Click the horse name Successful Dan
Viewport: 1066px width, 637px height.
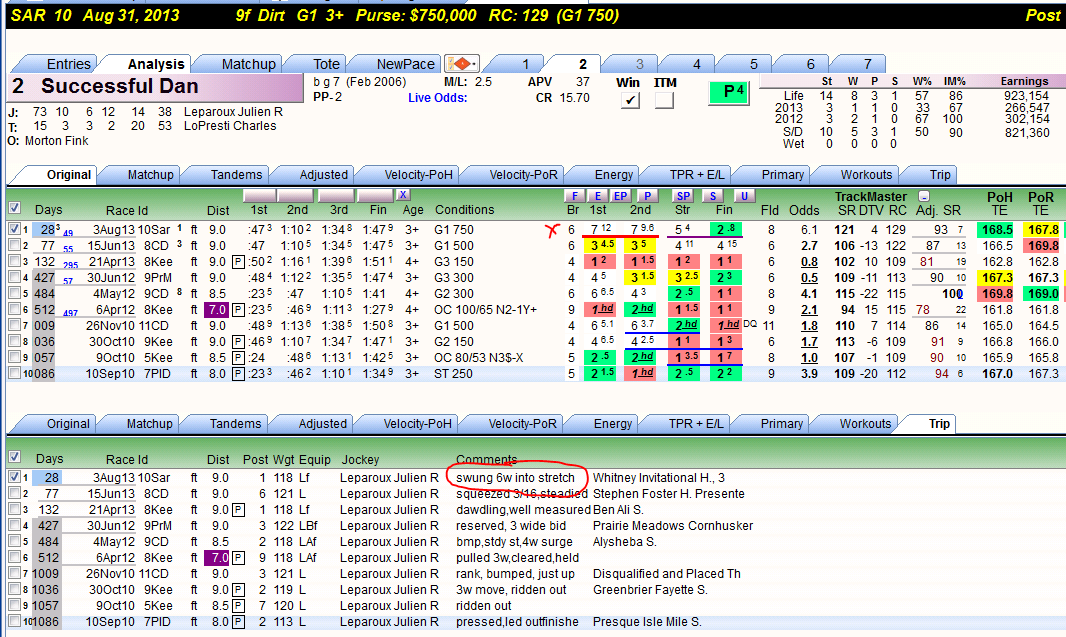[120, 86]
